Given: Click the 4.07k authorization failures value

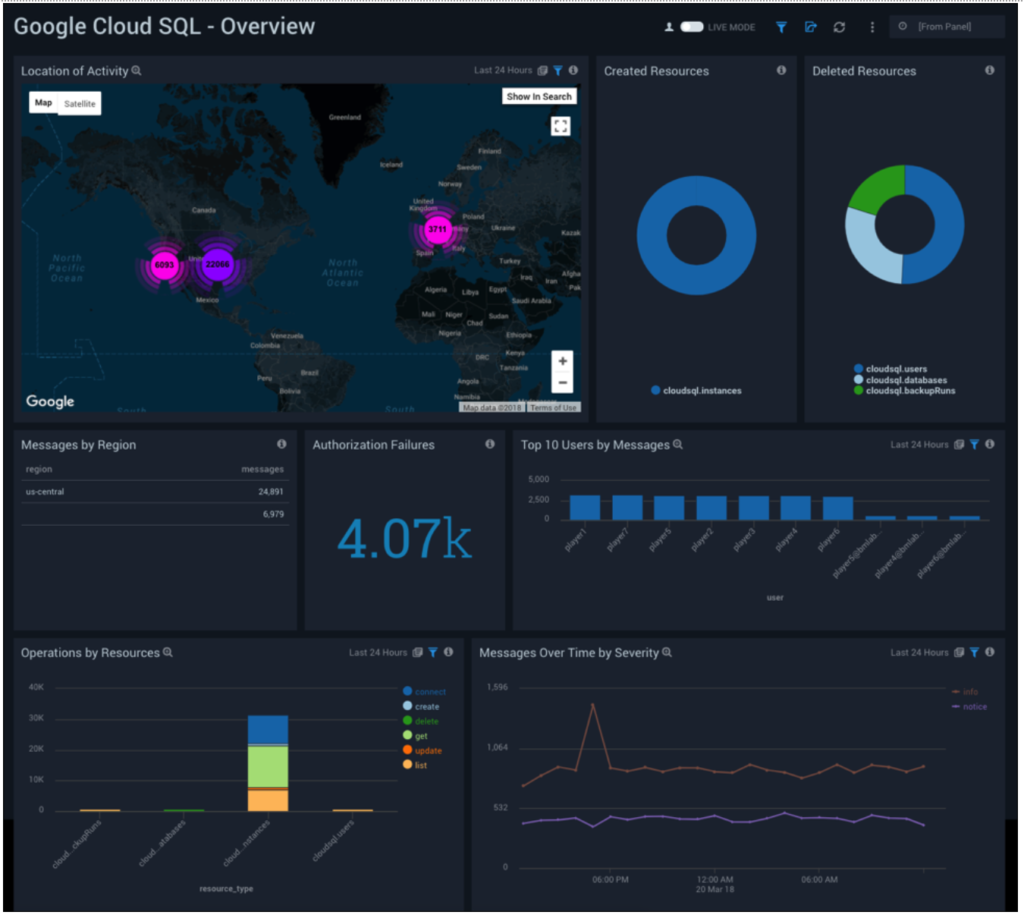Looking at the screenshot, I should (404, 539).
